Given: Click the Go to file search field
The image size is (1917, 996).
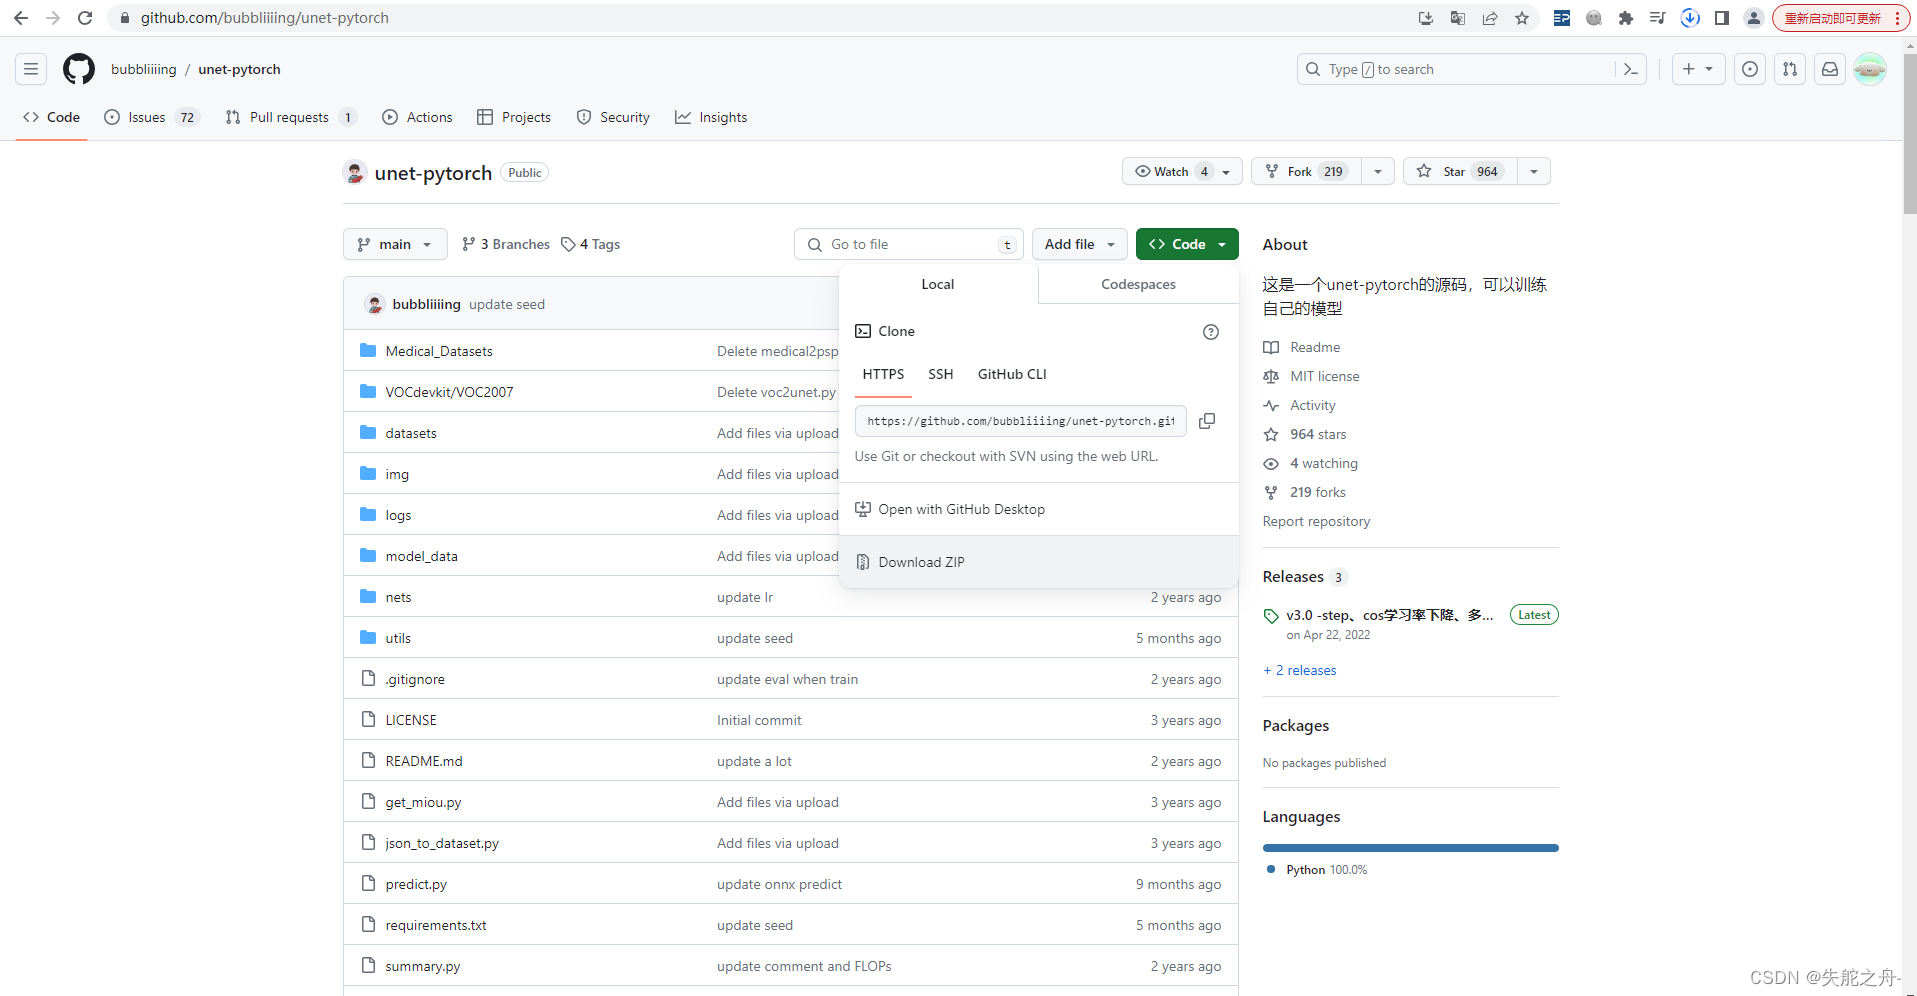Looking at the screenshot, I should (908, 244).
